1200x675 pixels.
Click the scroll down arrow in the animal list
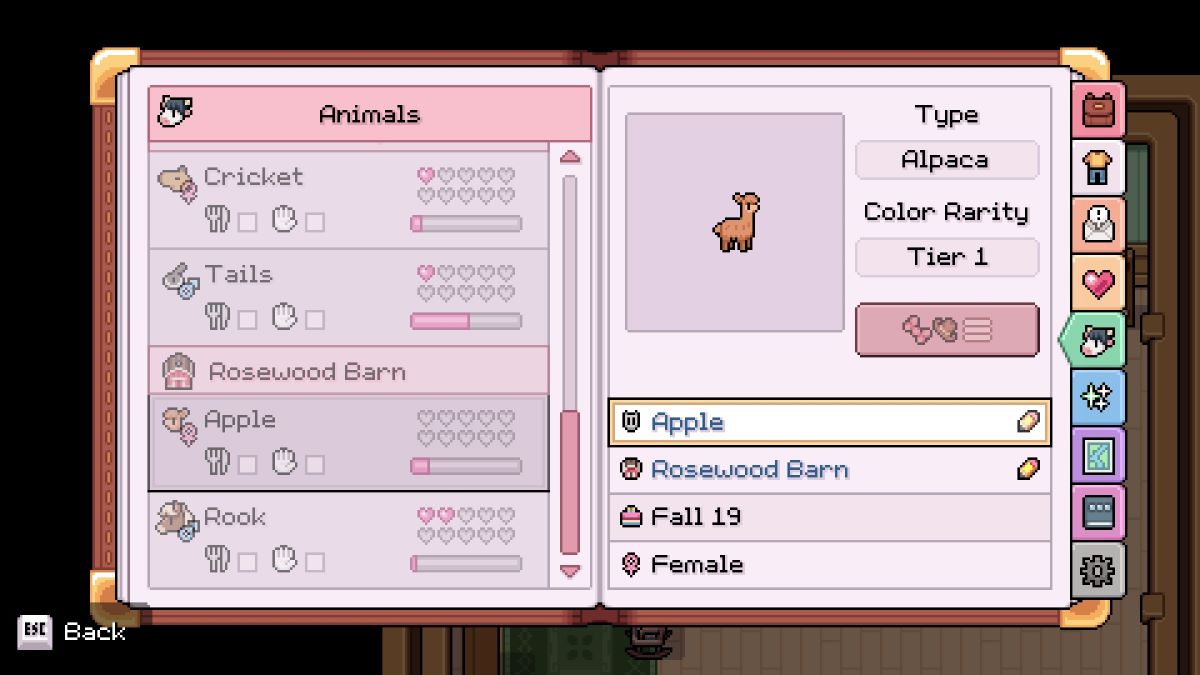point(570,571)
